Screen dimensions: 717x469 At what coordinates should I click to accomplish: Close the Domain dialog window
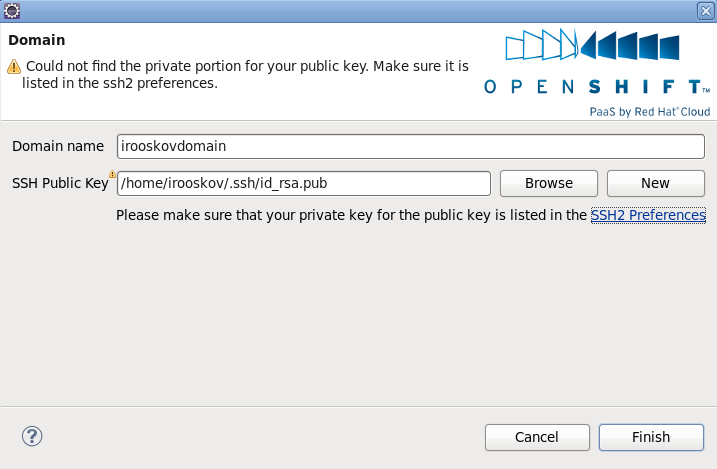(706, 11)
